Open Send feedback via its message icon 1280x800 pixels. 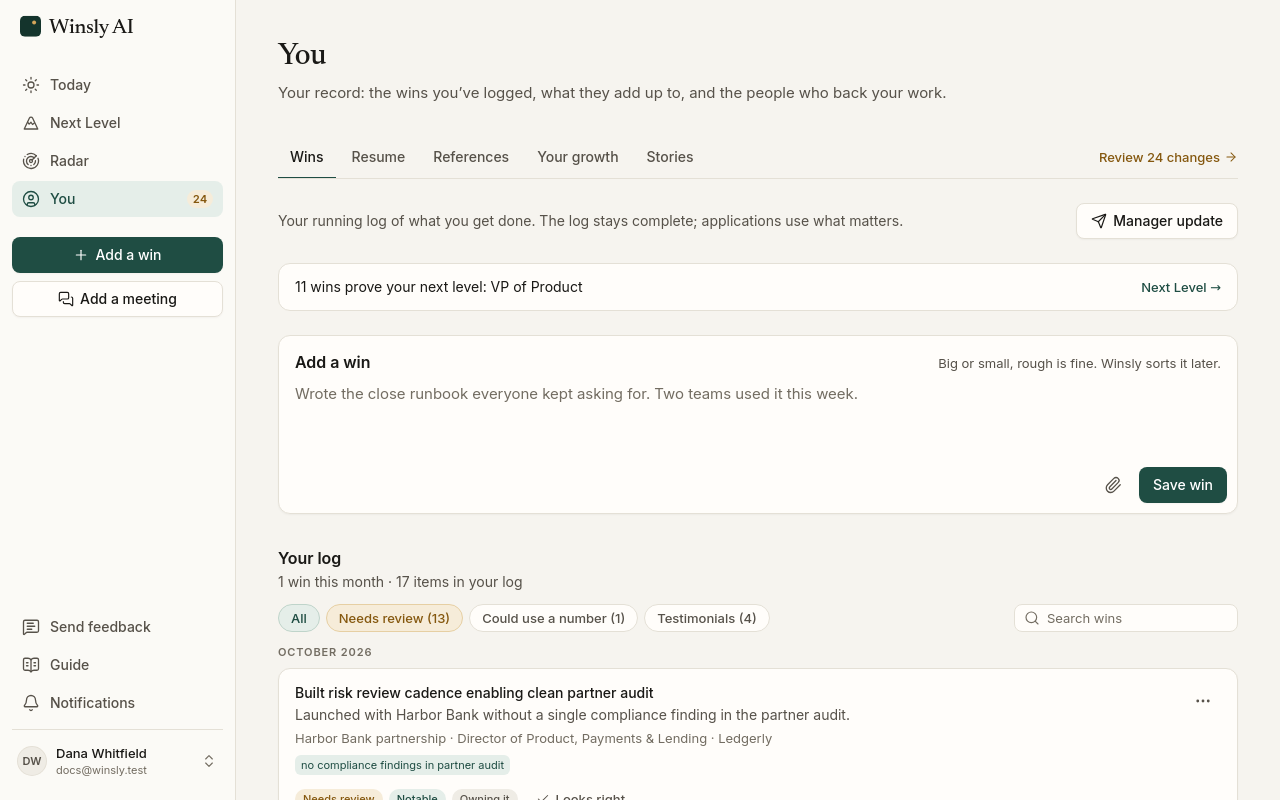pyautogui.click(x=31, y=627)
